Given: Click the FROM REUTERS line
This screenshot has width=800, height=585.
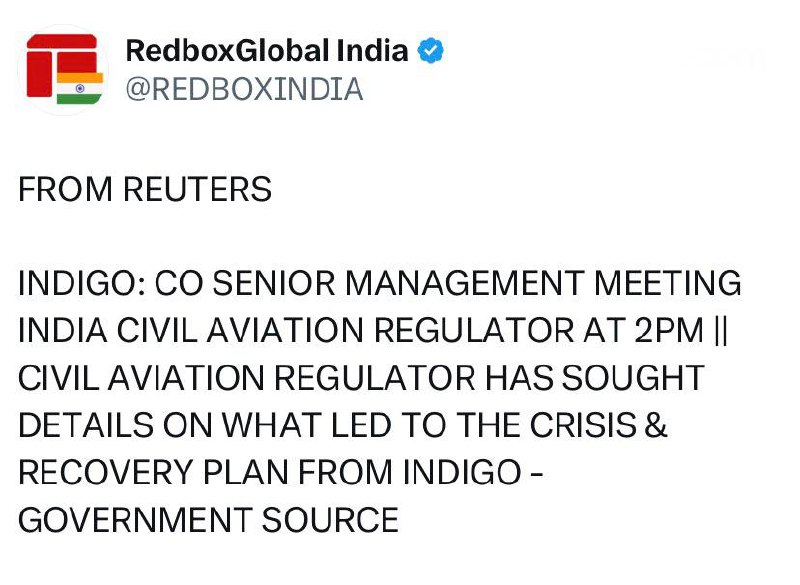Looking at the screenshot, I should [x=145, y=189].
